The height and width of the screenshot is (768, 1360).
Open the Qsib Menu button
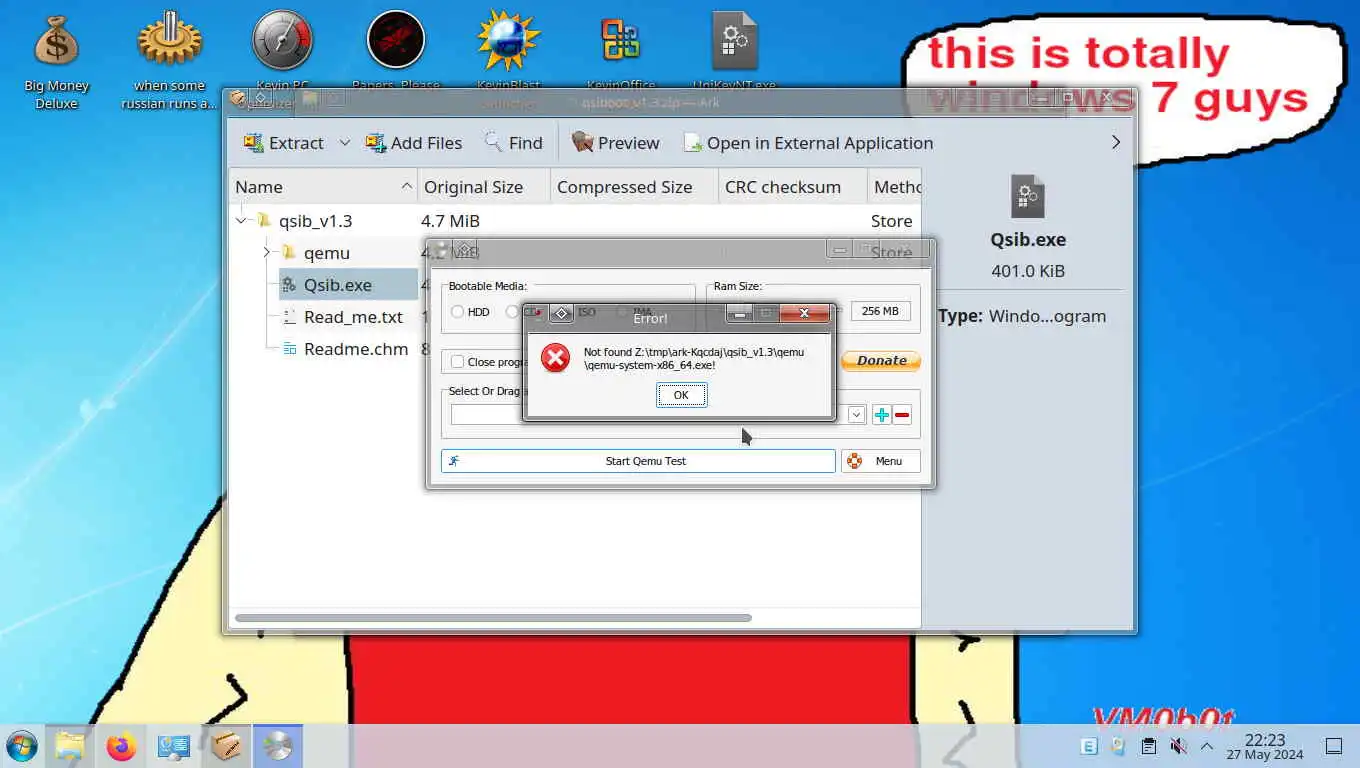(881, 461)
